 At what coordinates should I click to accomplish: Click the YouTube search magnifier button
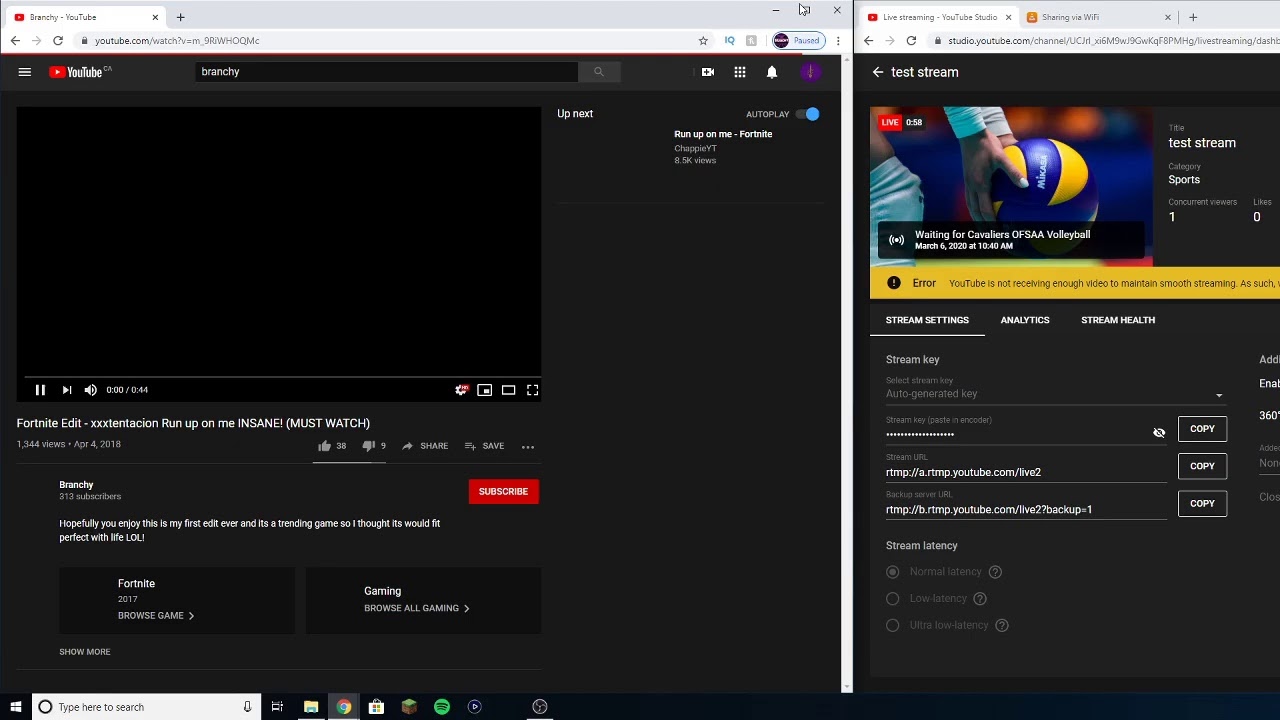point(598,72)
